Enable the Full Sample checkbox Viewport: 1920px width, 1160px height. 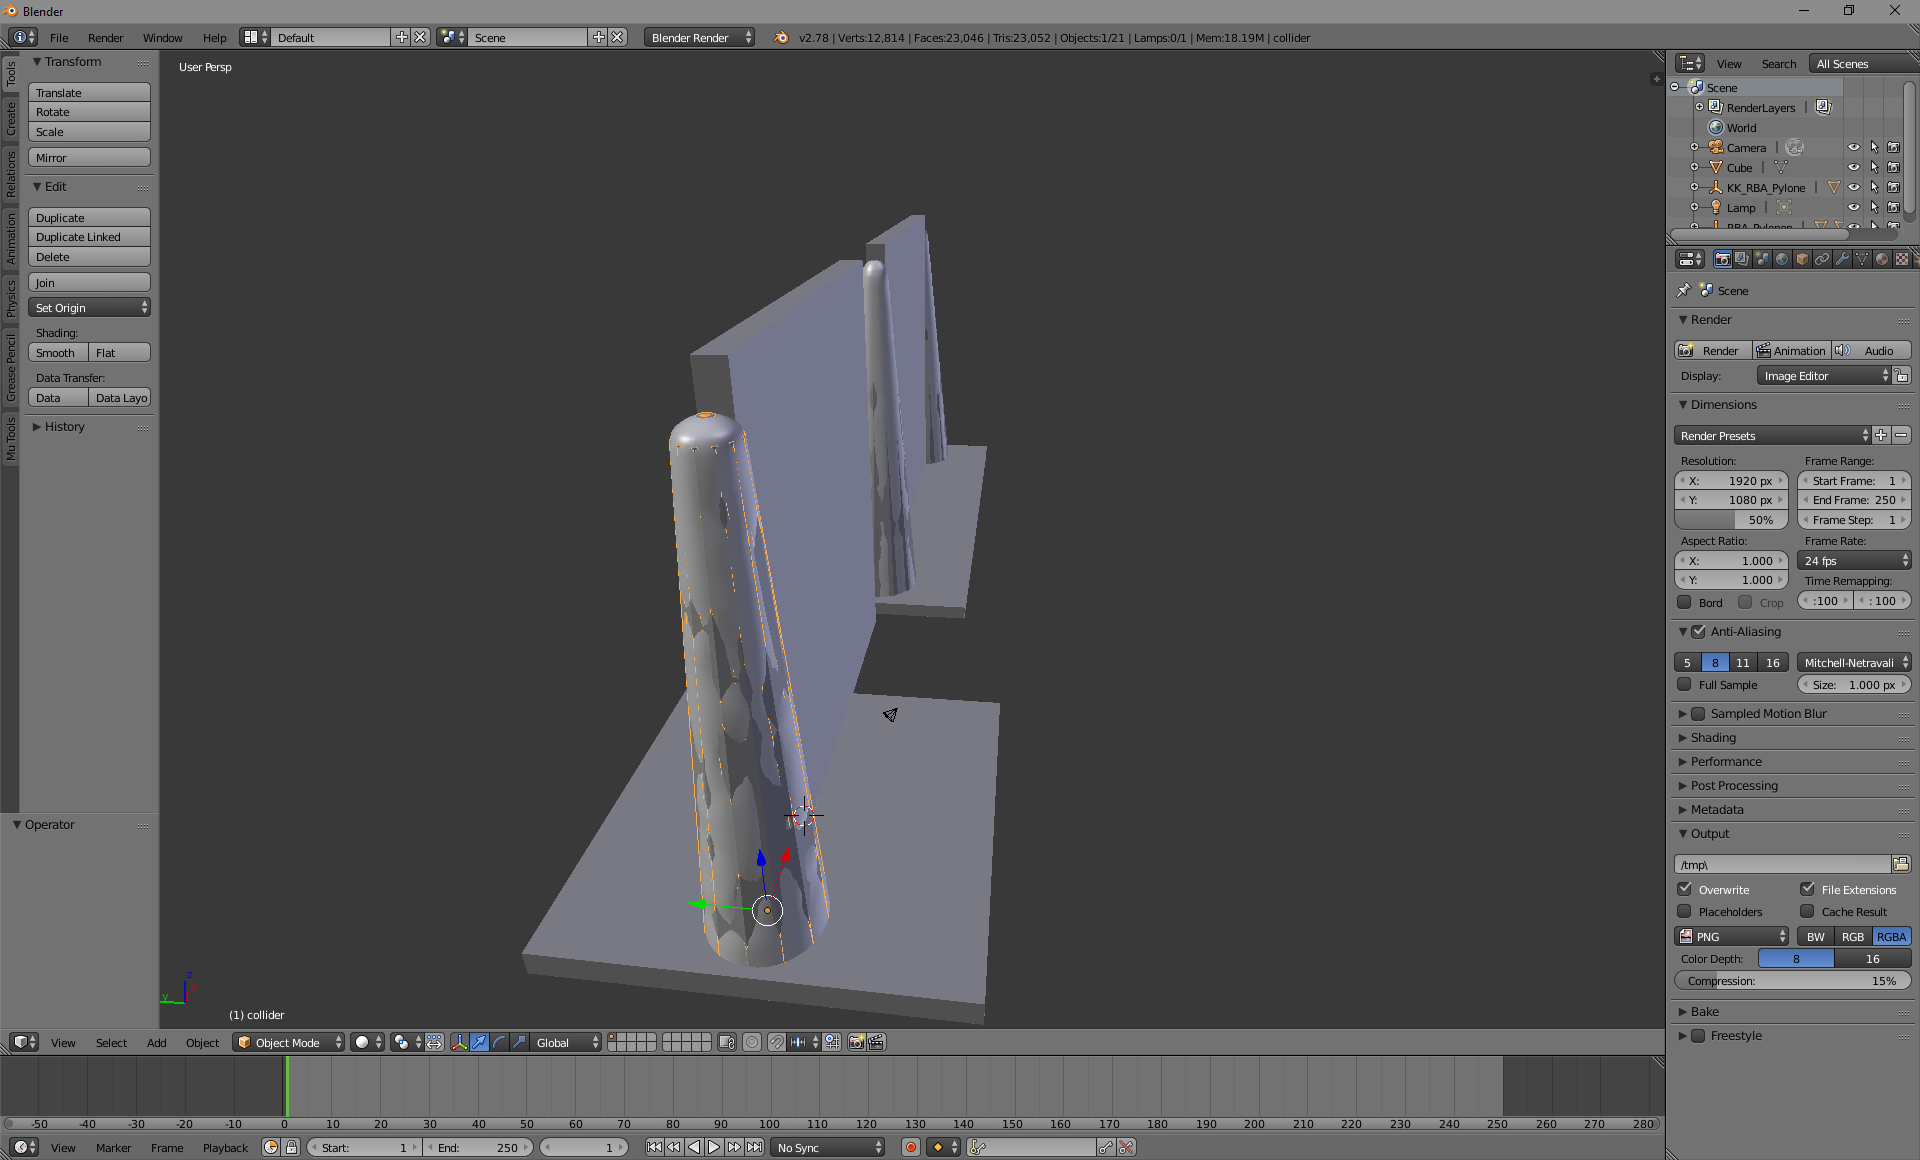tap(1685, 685)
